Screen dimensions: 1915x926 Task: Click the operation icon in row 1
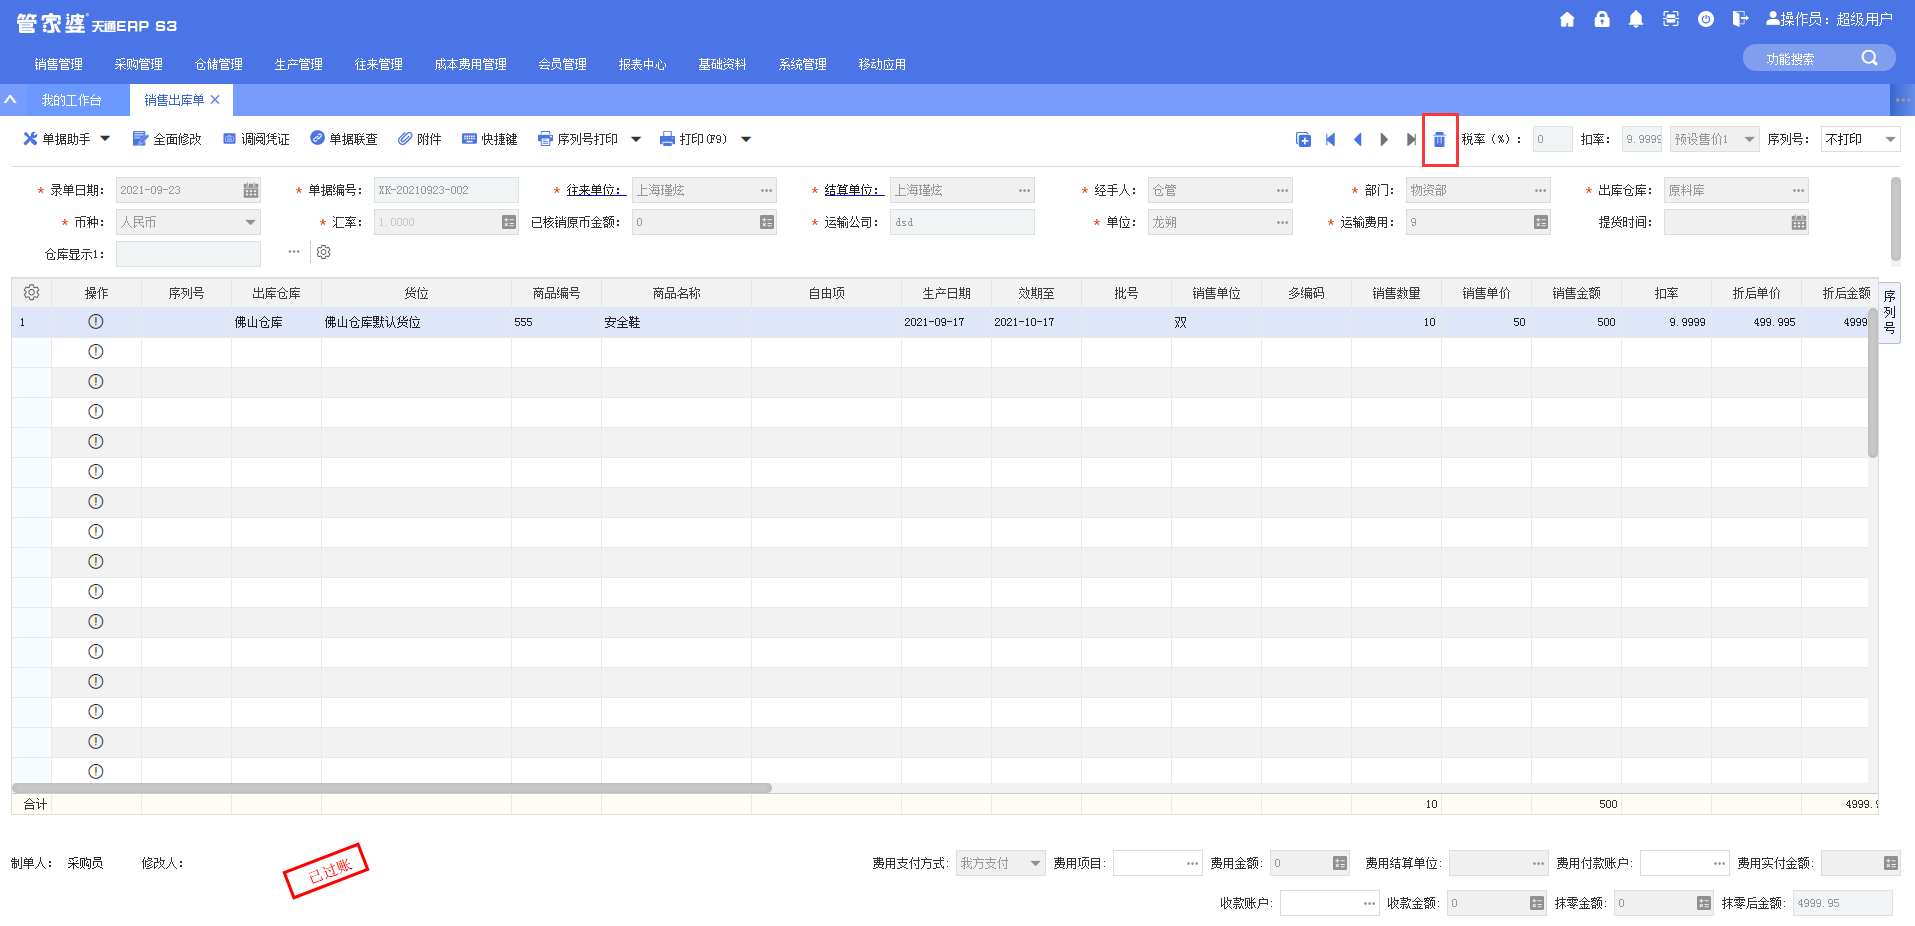tap(96, 321)
